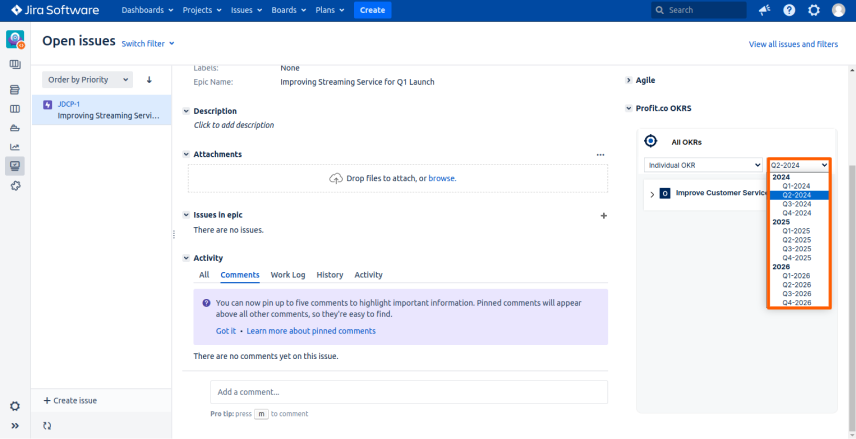Open the Boards menu

coord(289,10)
